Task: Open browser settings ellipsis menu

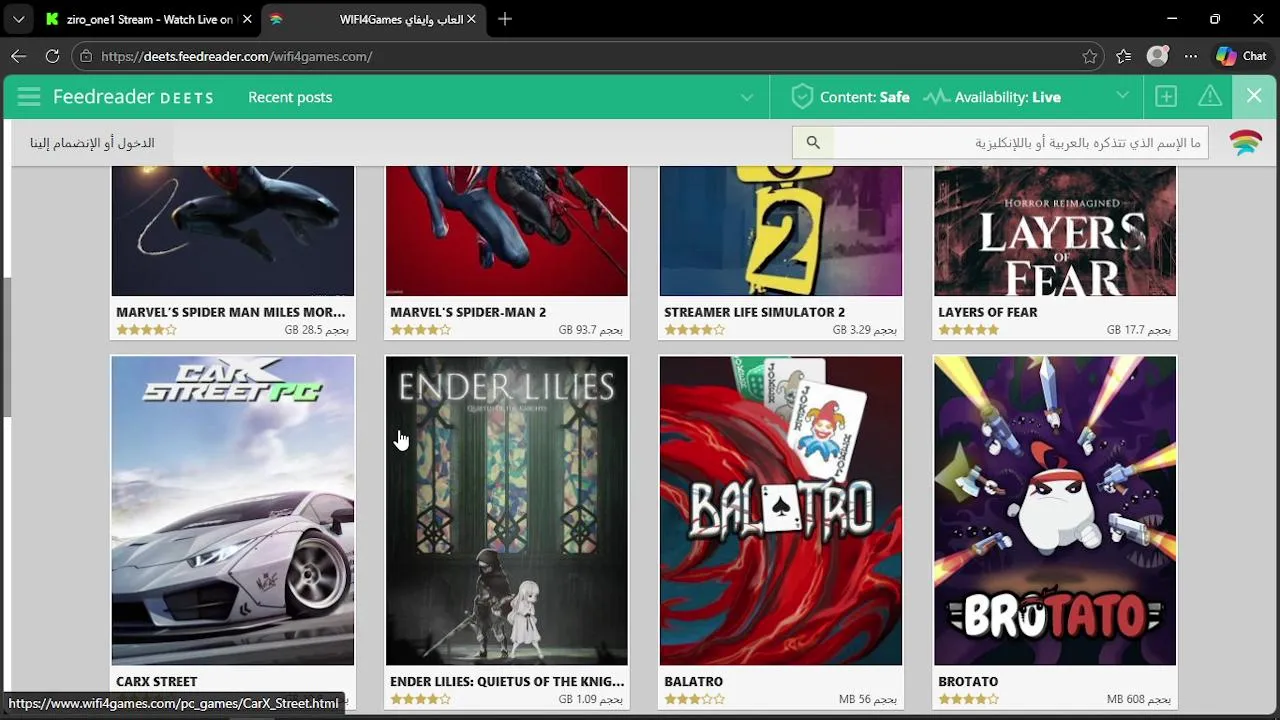Action: click(x=1191, y=56)
